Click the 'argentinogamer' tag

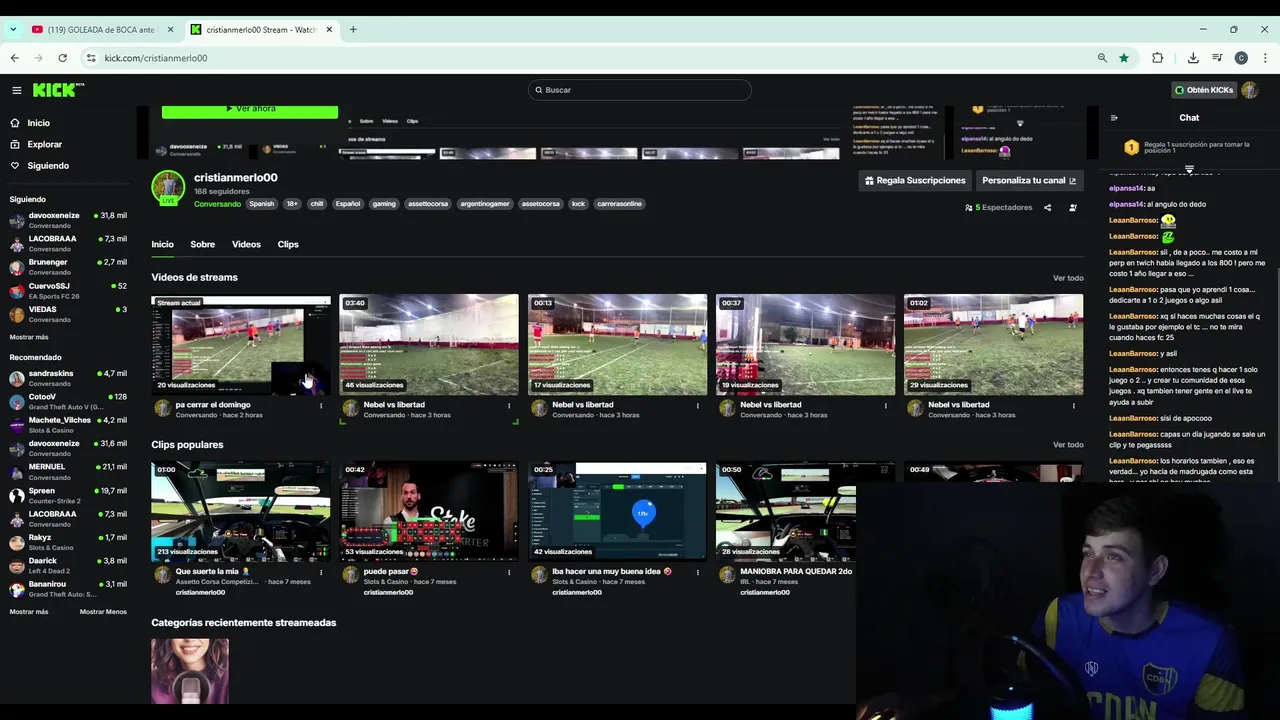coord(485,204)
